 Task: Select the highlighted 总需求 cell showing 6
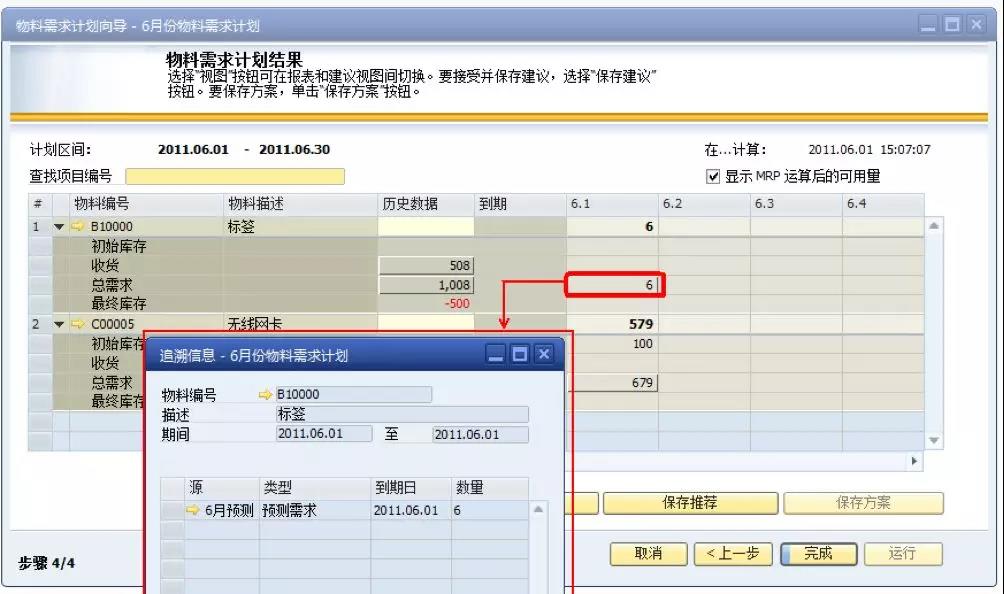(x=615, y=286)
